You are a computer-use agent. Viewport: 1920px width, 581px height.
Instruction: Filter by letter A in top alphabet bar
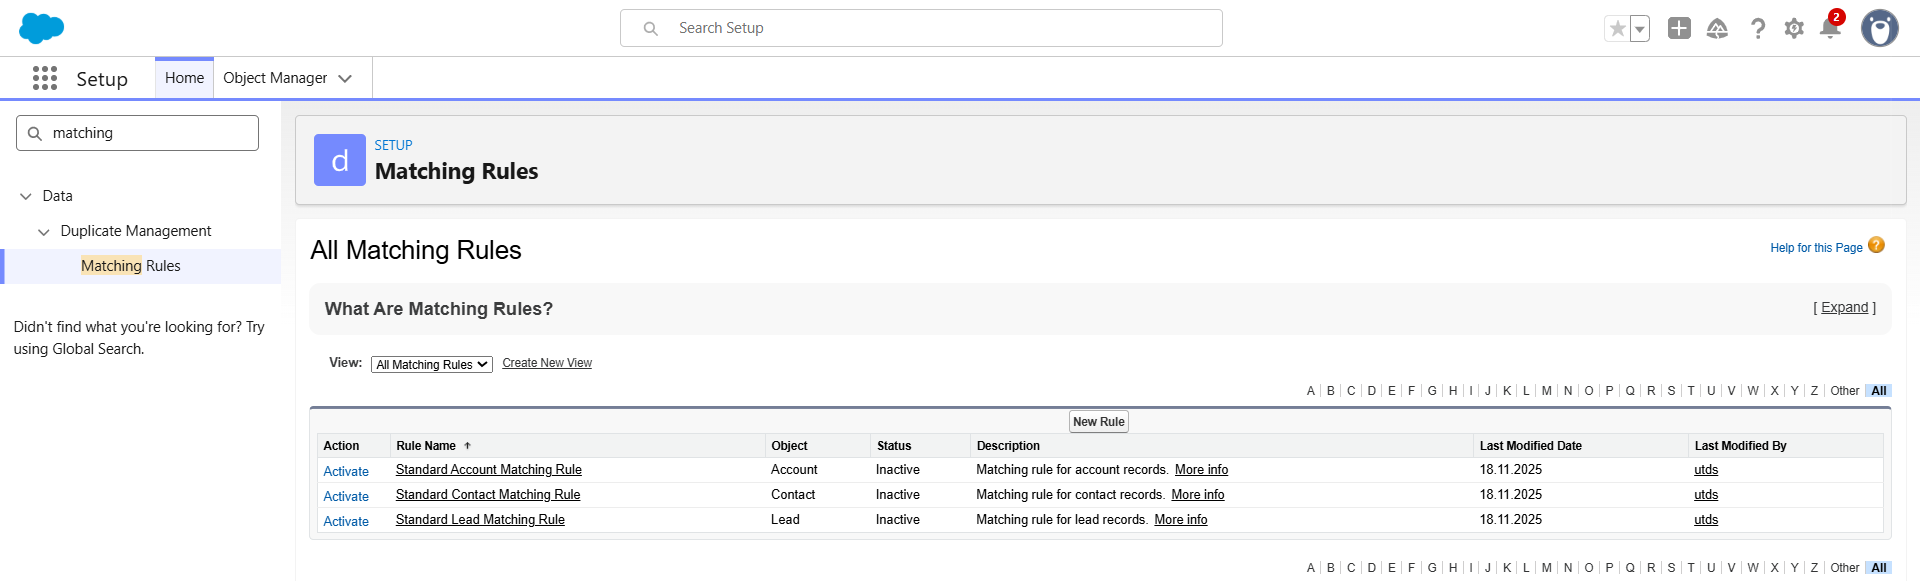tap(1311, 391)
